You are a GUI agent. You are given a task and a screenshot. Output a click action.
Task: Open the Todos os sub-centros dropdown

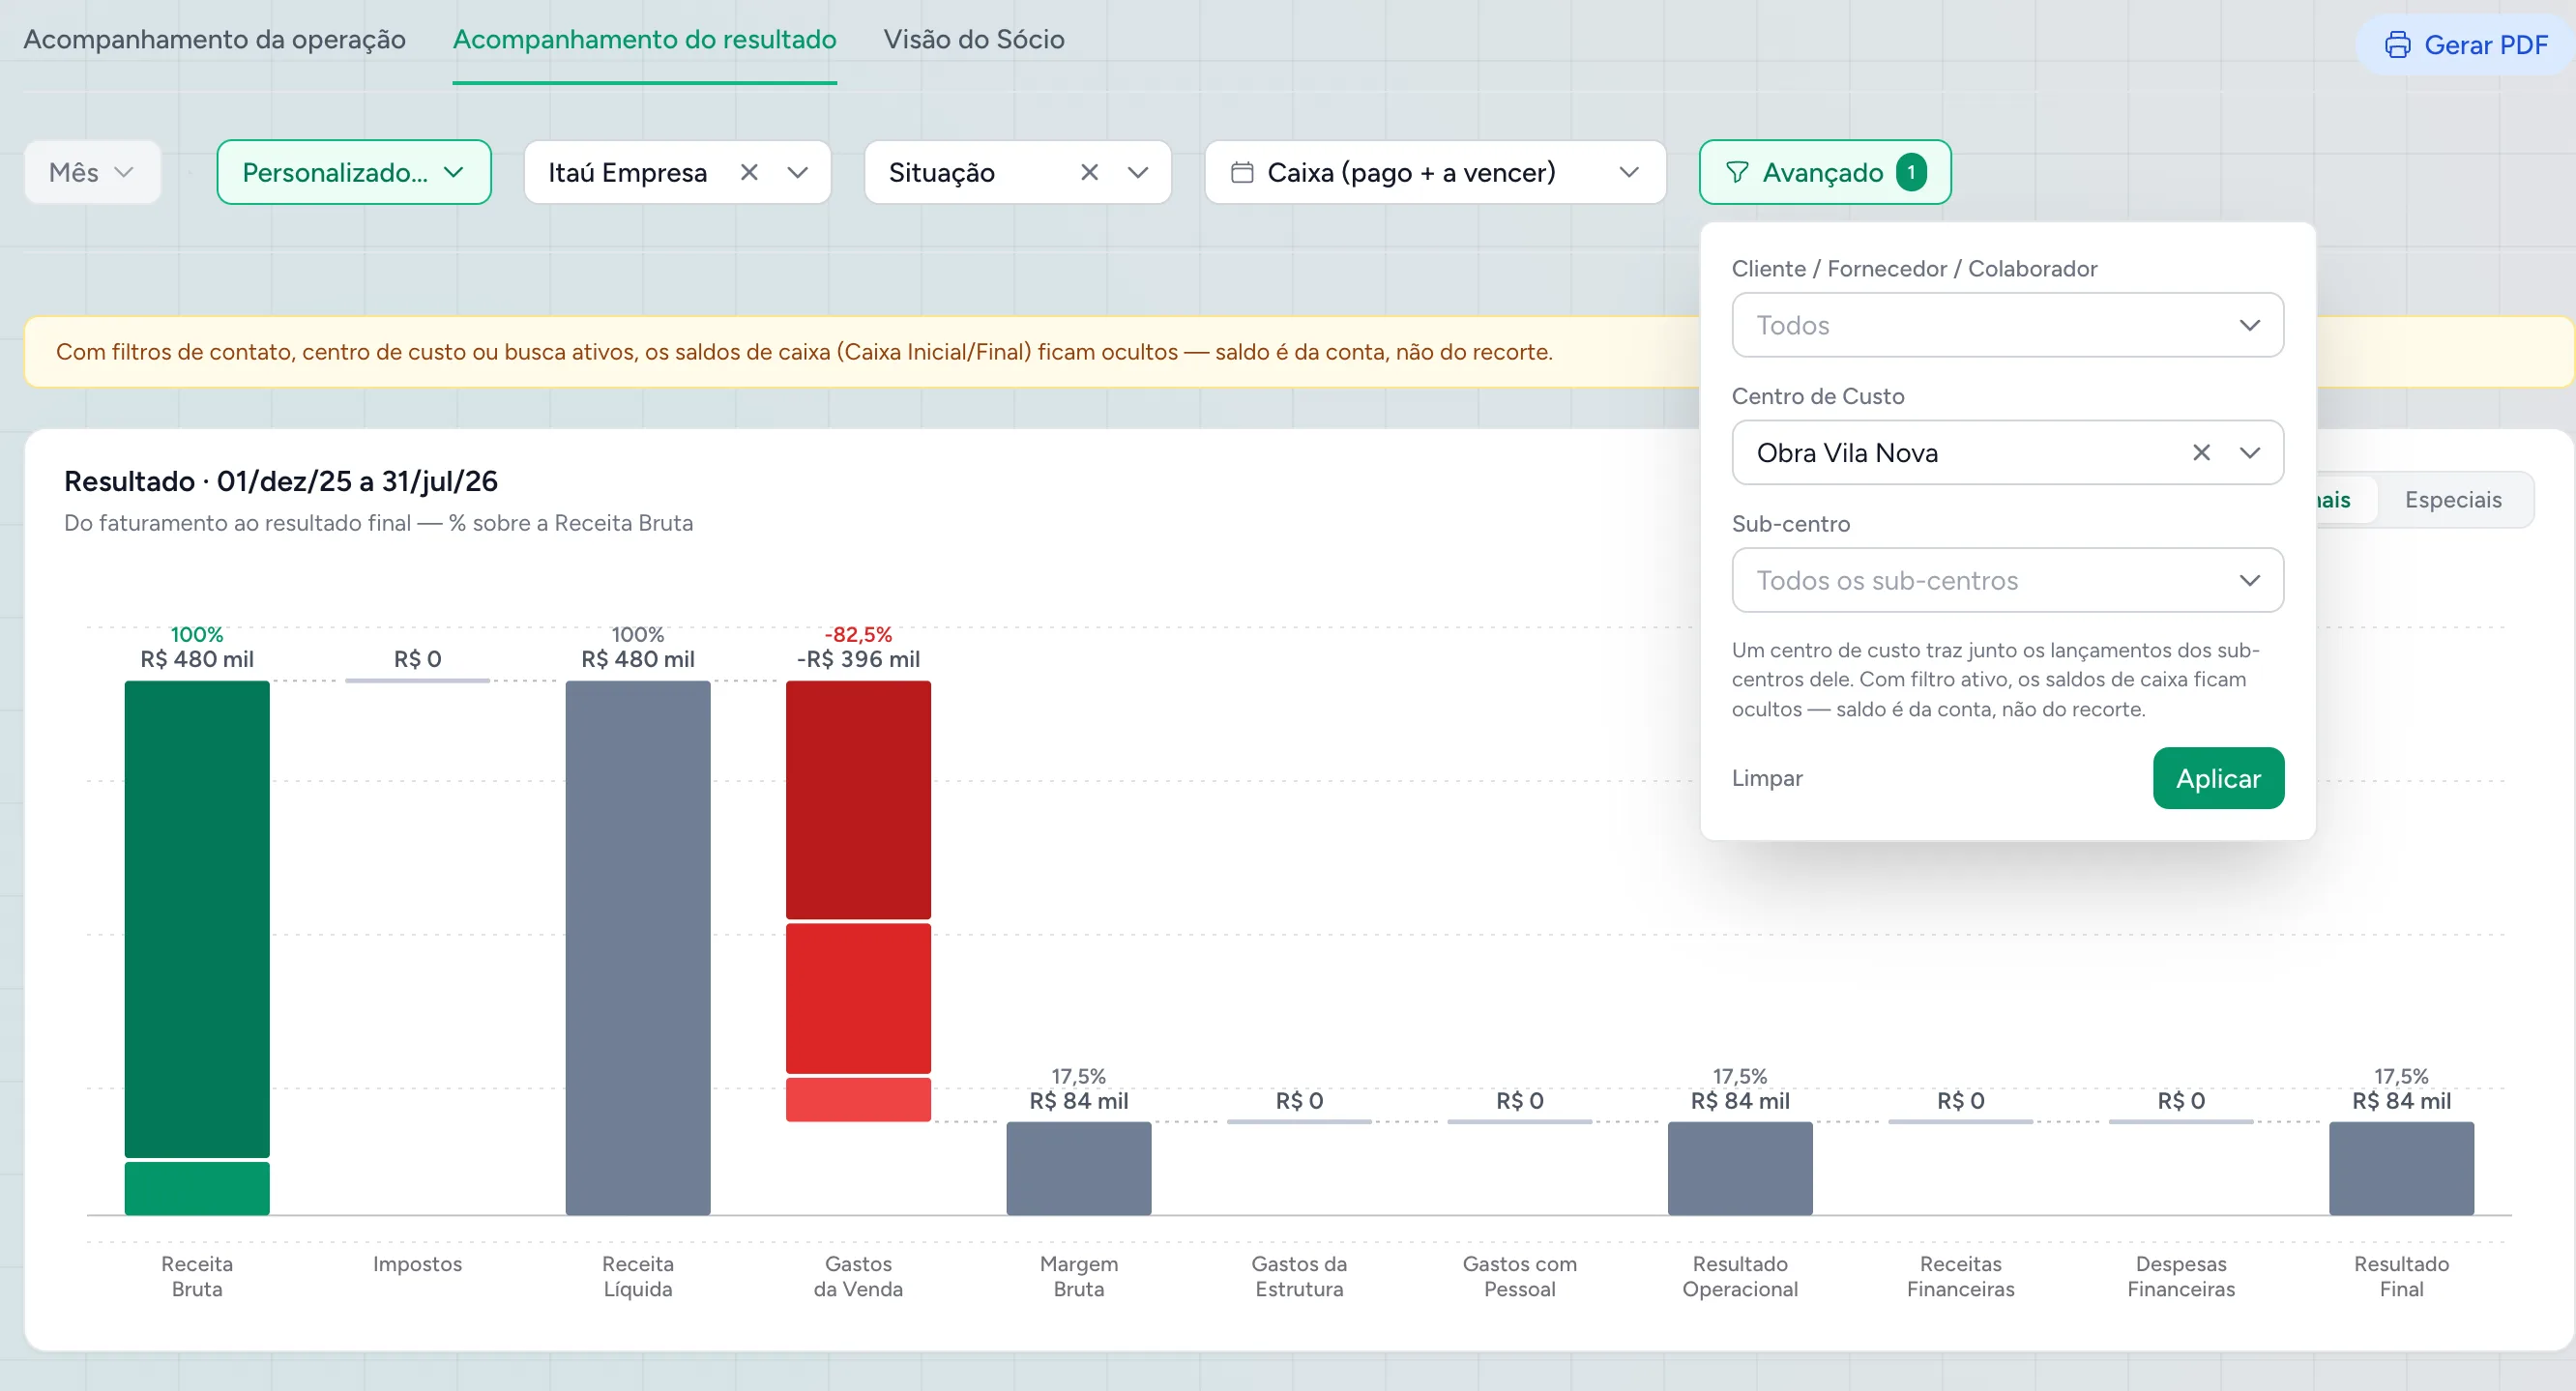point(2007,580)
